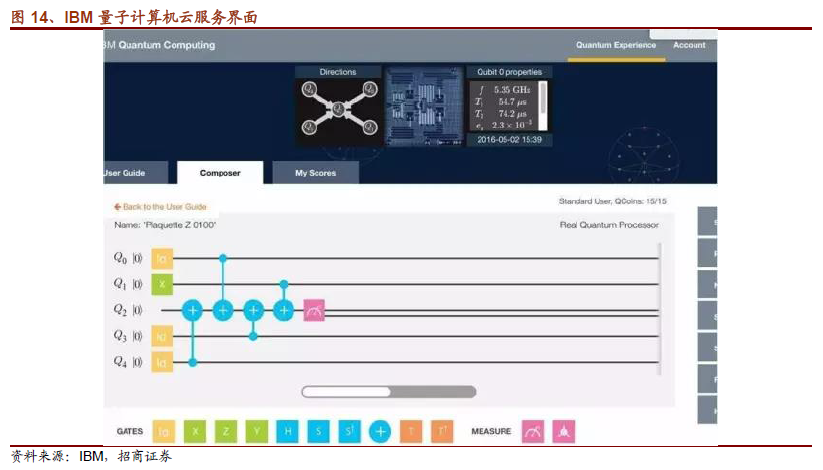
Task: Click the pink measurement gate on Q2 line
Action: tap(314, 310)
